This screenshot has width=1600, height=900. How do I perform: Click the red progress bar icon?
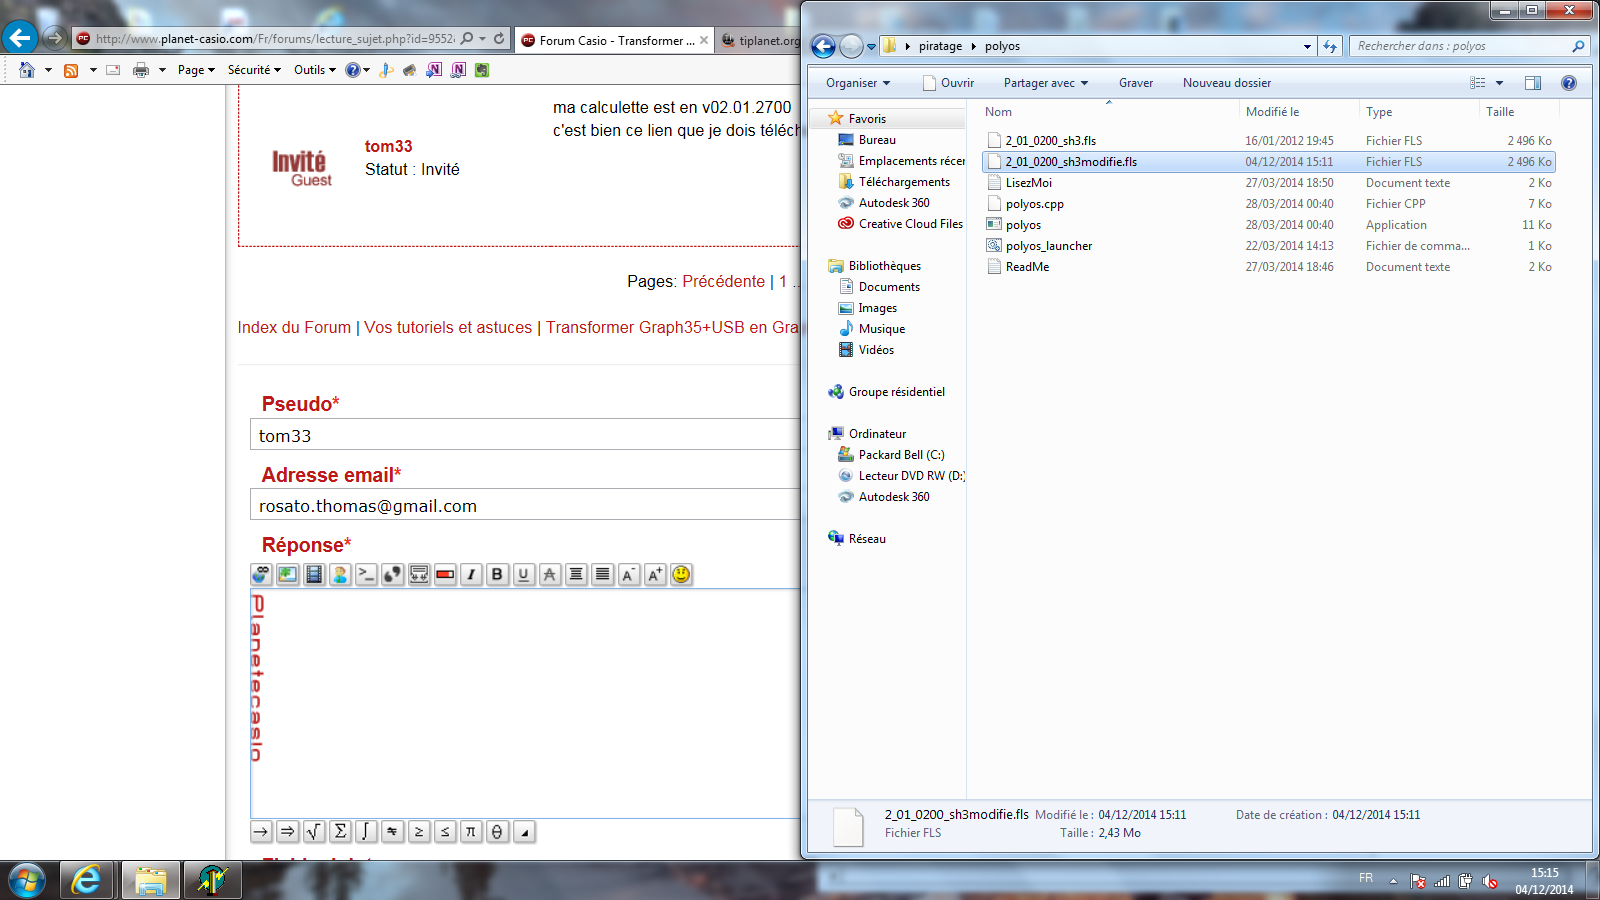point(445,574)
